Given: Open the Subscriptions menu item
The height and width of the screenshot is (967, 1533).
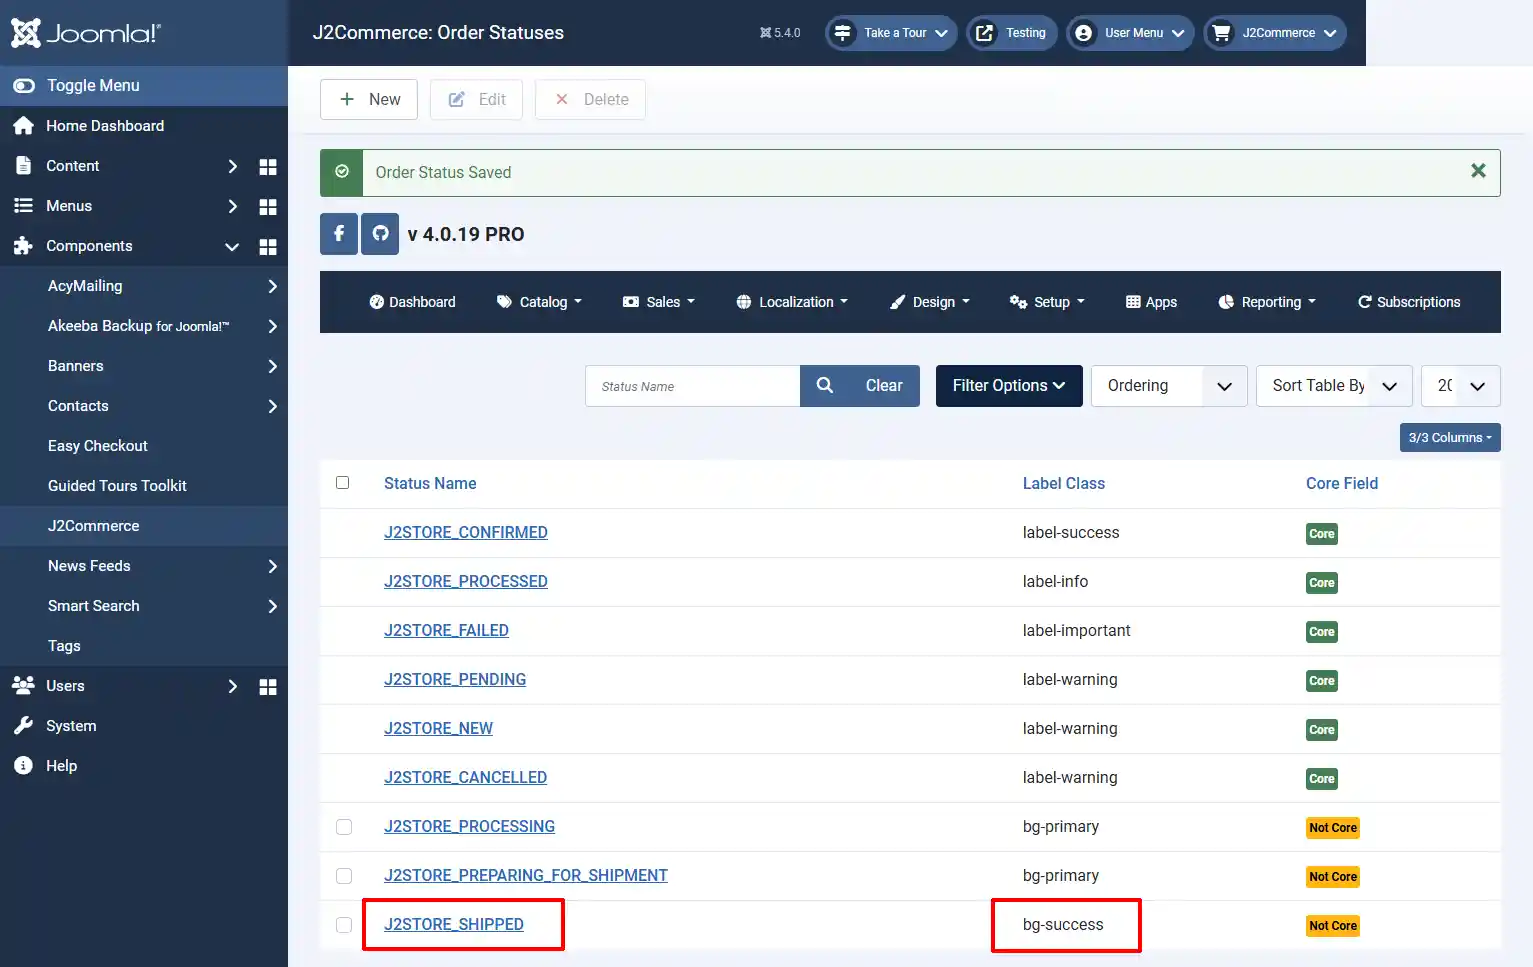Looking at the screenshot, I should (1409, 302).
